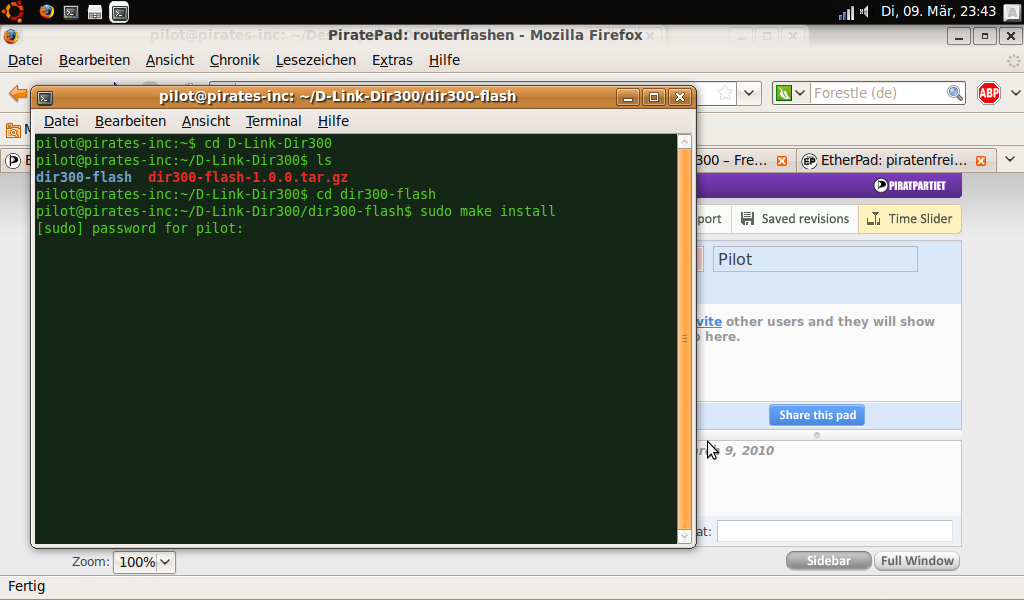
Task: Launch Firefox from the top panel
Action: point(47,12)
